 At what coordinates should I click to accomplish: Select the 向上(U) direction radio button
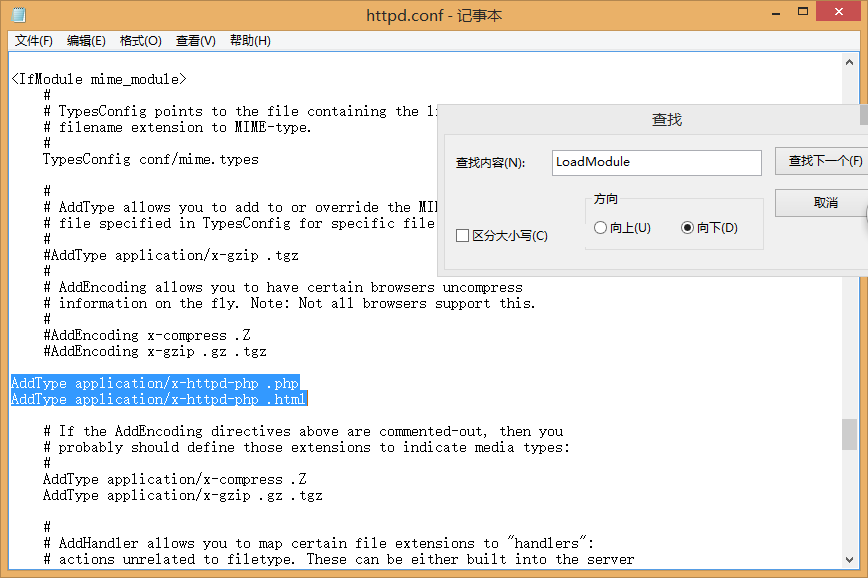[x=600, y=228]
